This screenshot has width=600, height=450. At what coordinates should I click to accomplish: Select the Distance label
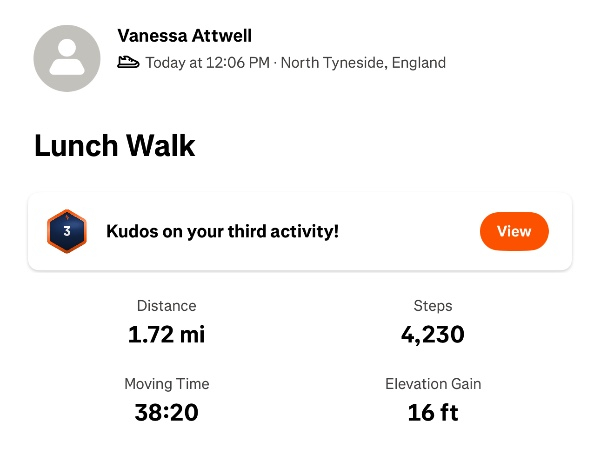[x=166, y=306]
